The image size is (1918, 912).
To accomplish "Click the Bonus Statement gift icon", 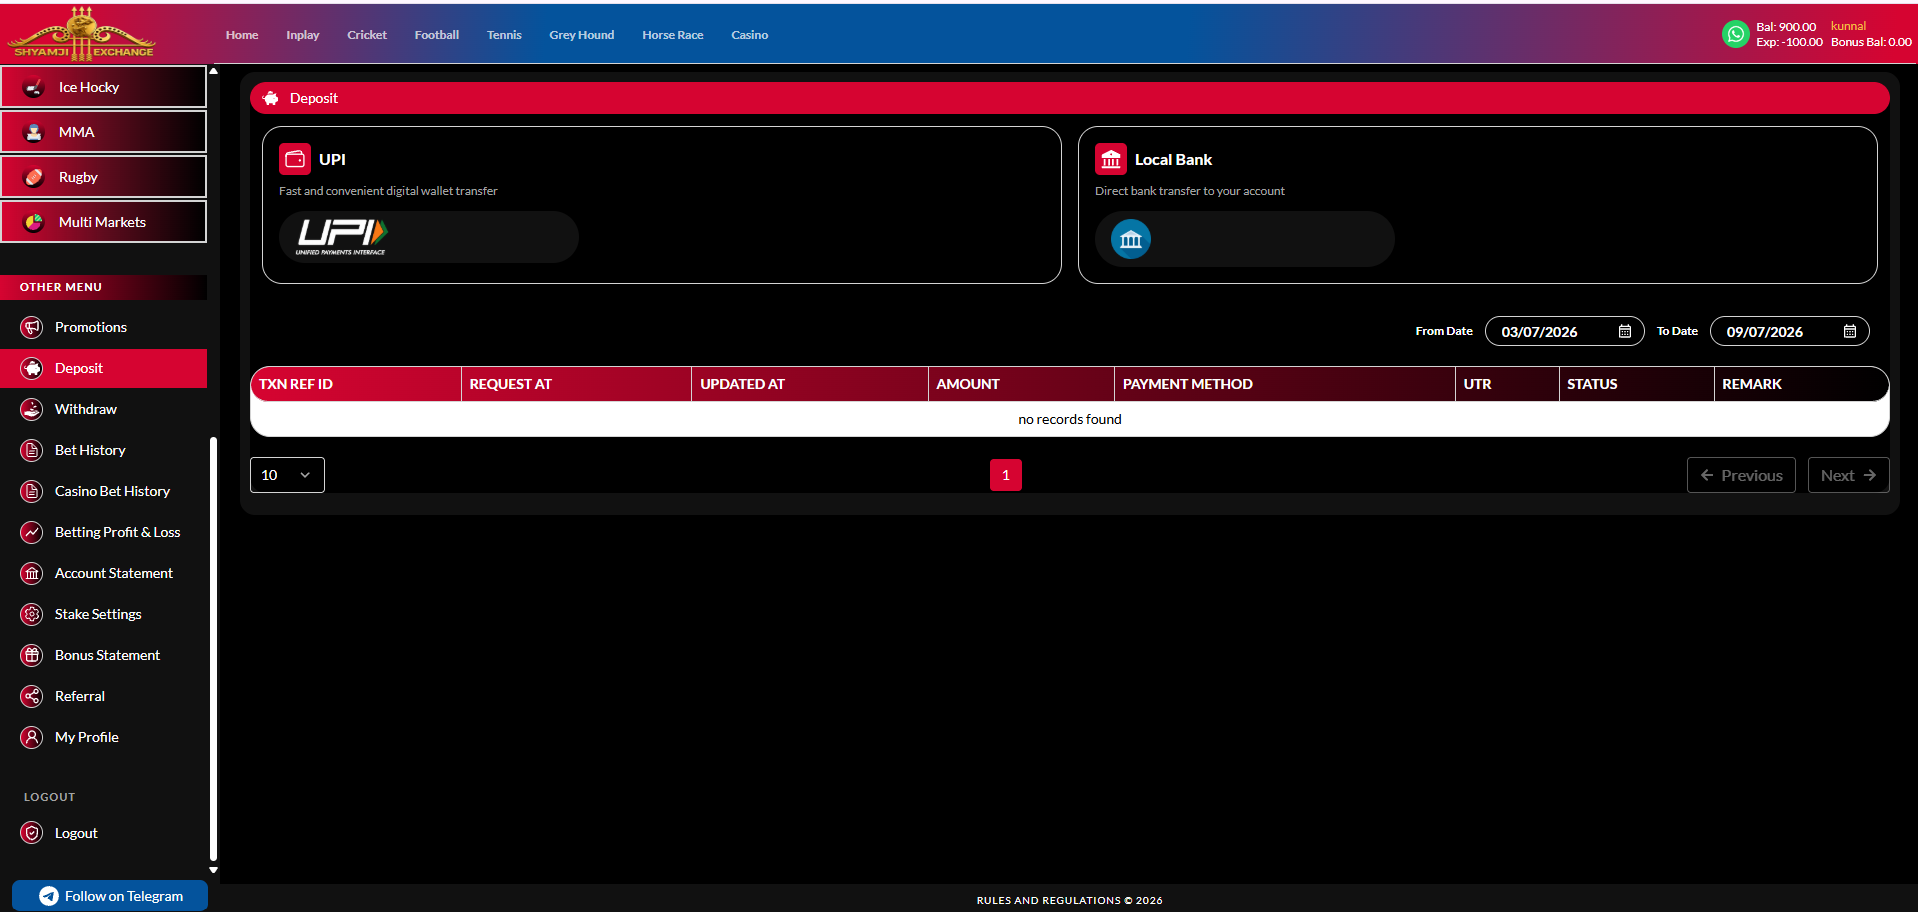I will [x=32, y=655].
